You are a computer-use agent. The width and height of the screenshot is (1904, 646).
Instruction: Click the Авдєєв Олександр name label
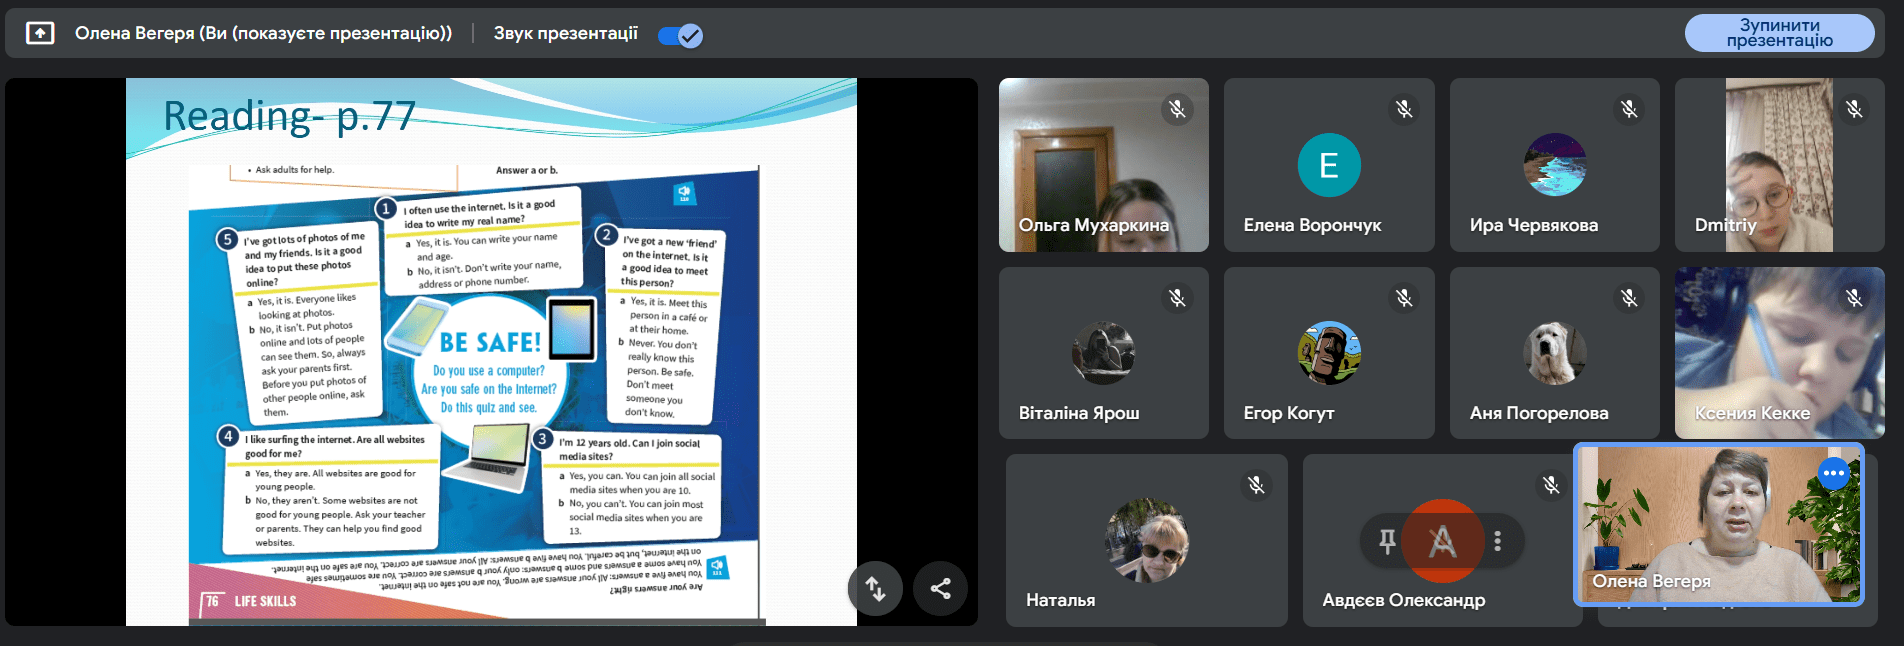(x=1404, y=600)
